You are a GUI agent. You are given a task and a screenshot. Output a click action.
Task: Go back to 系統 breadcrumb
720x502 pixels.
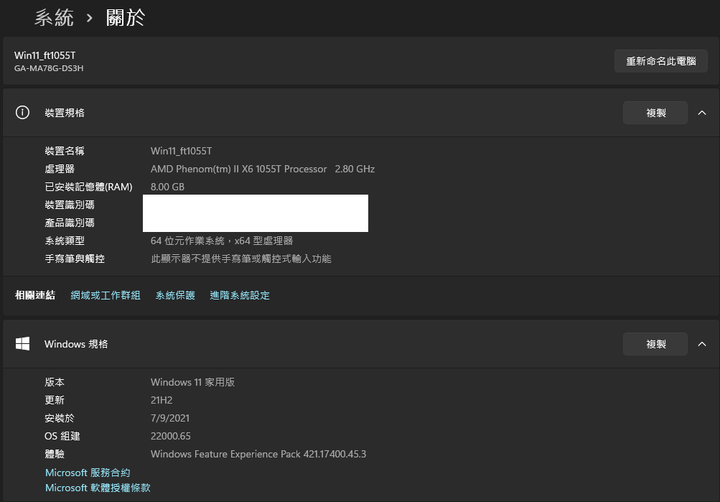point(54,18)
